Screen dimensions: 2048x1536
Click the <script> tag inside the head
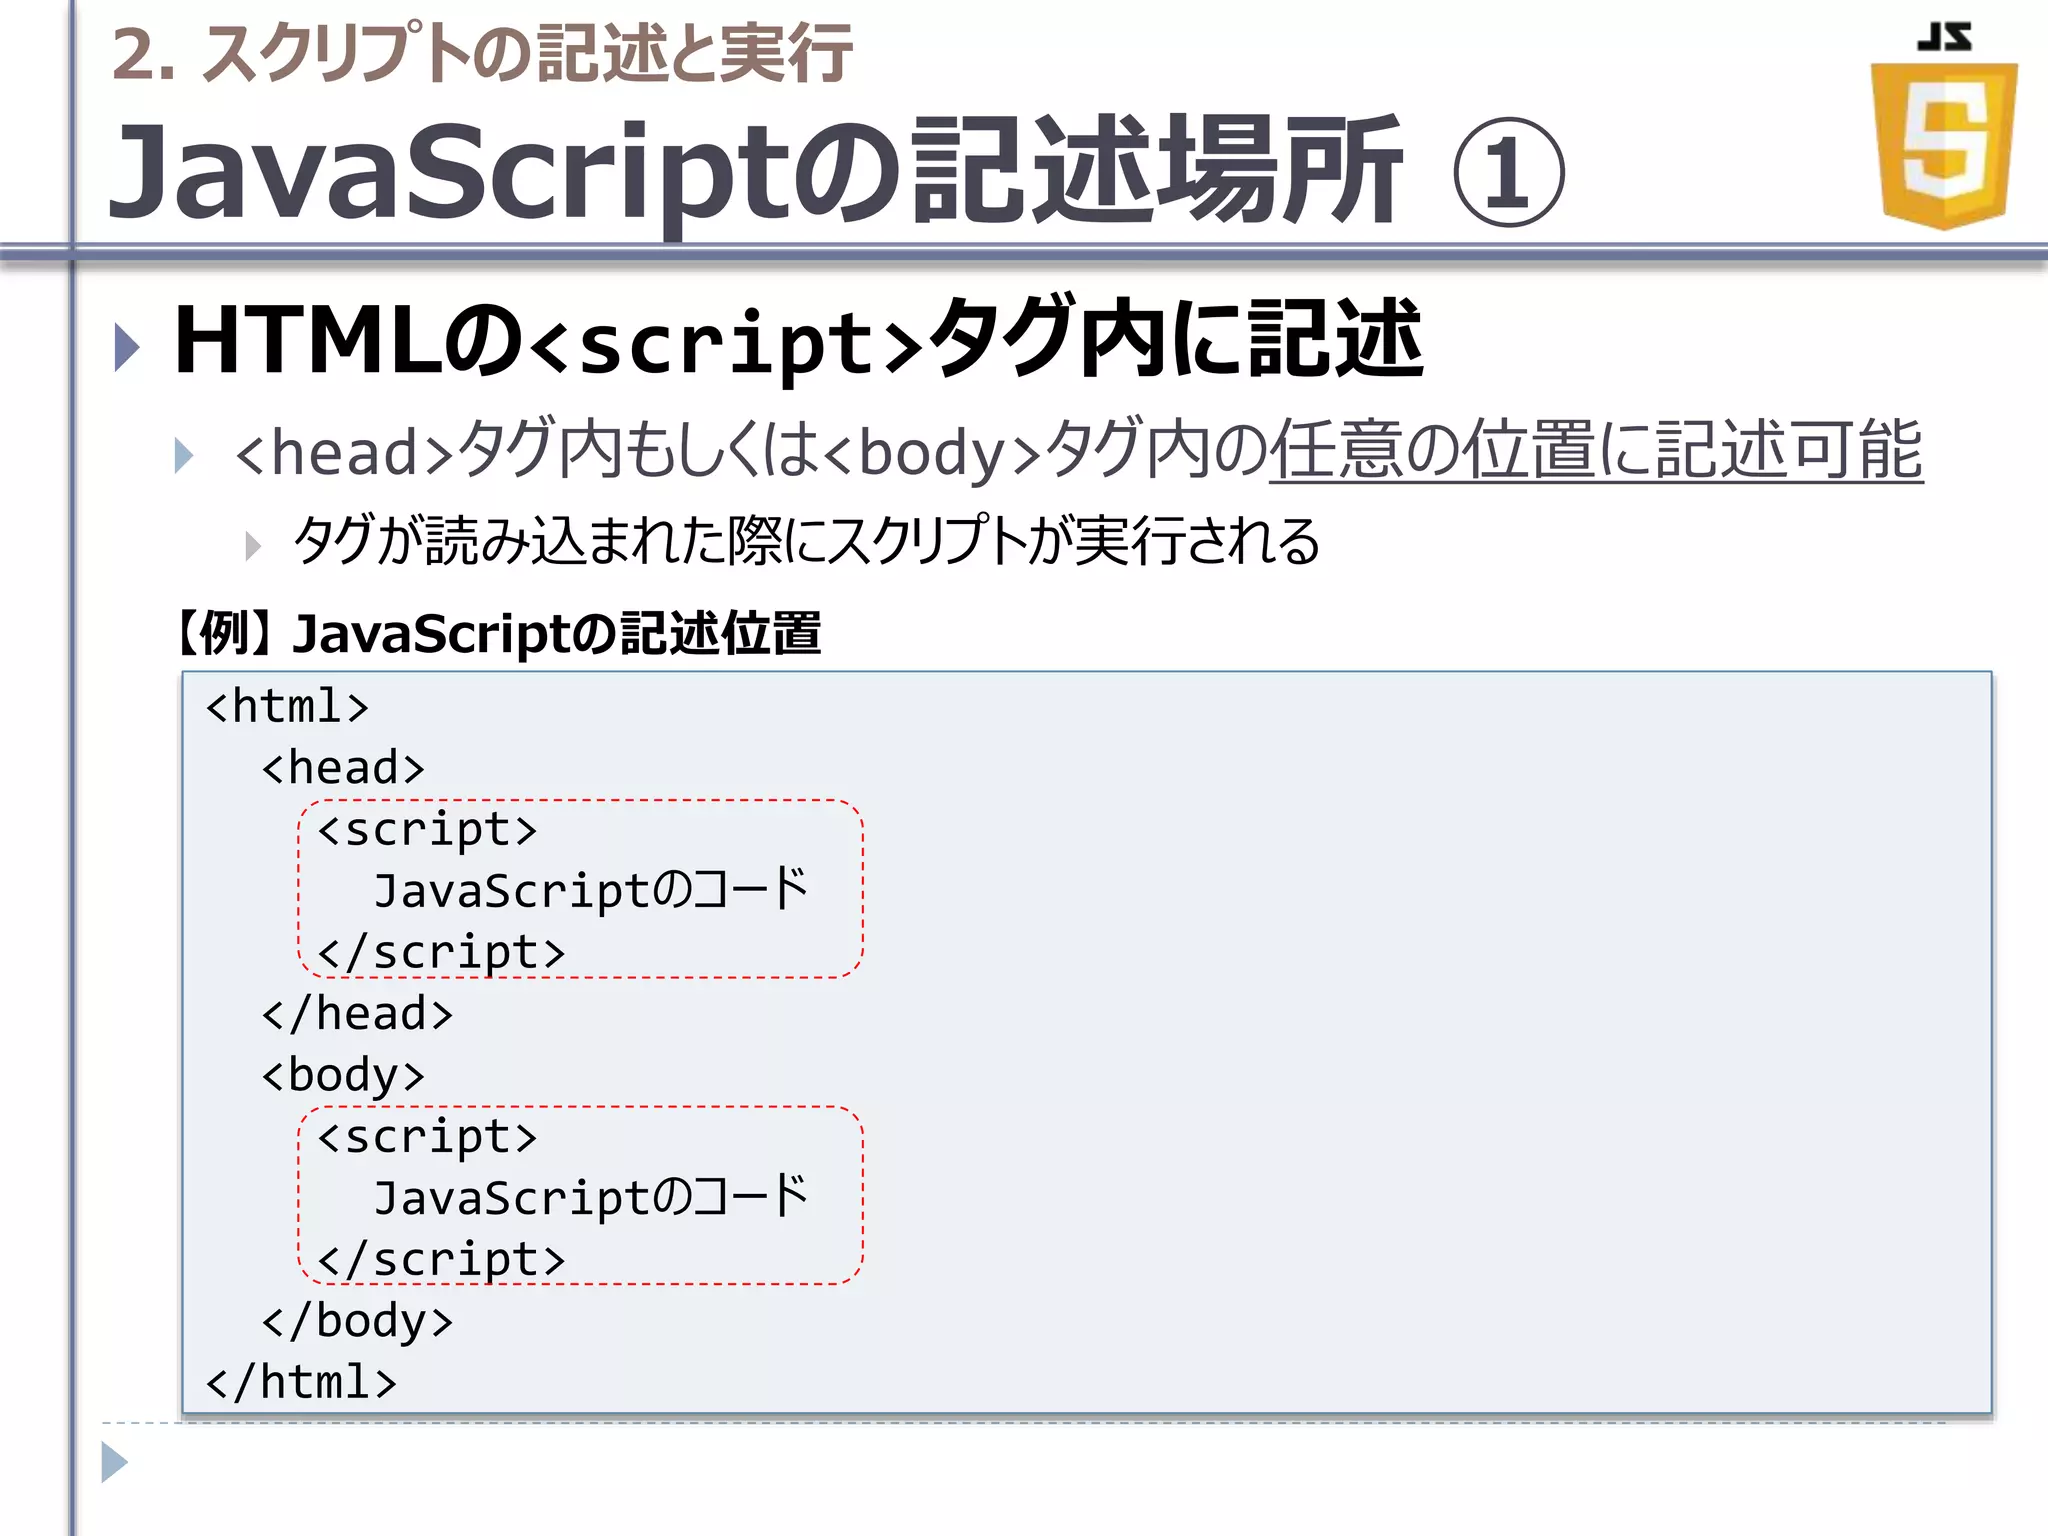coord(427,830)
